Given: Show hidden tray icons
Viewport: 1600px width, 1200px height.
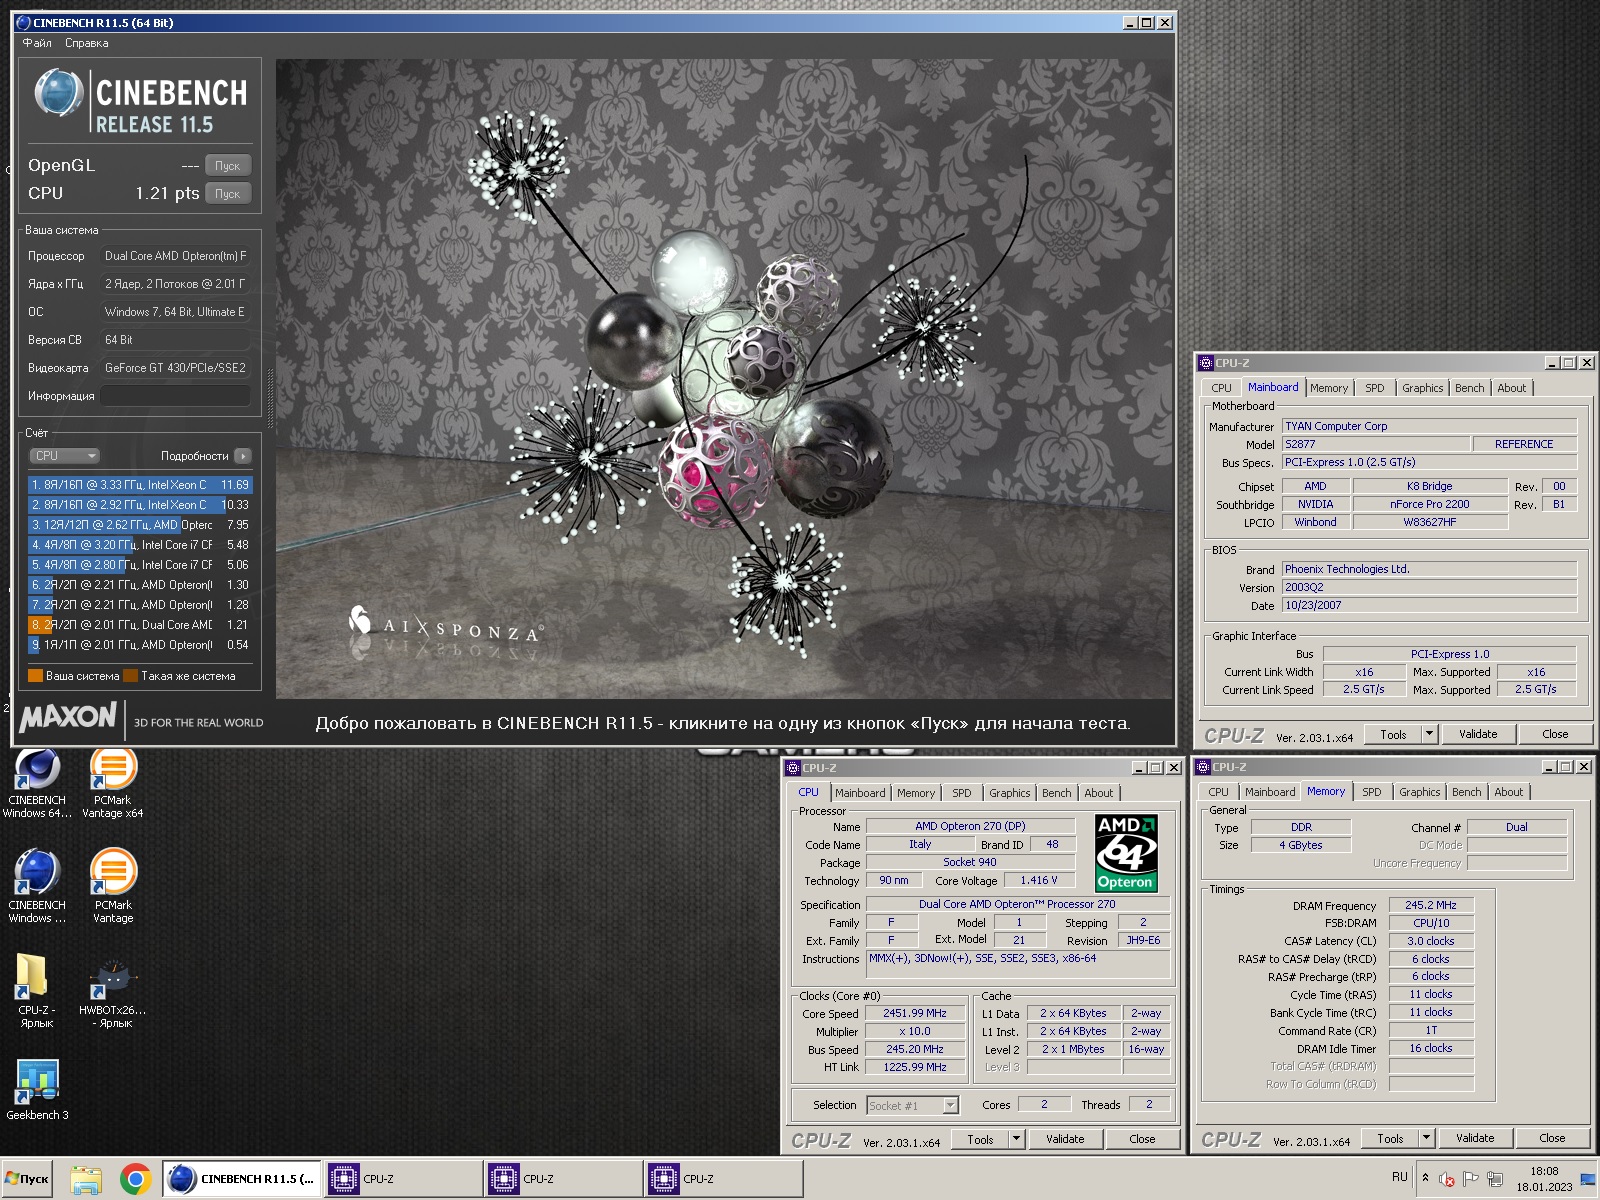Looking at the screenshot, I should 1425,1178.
